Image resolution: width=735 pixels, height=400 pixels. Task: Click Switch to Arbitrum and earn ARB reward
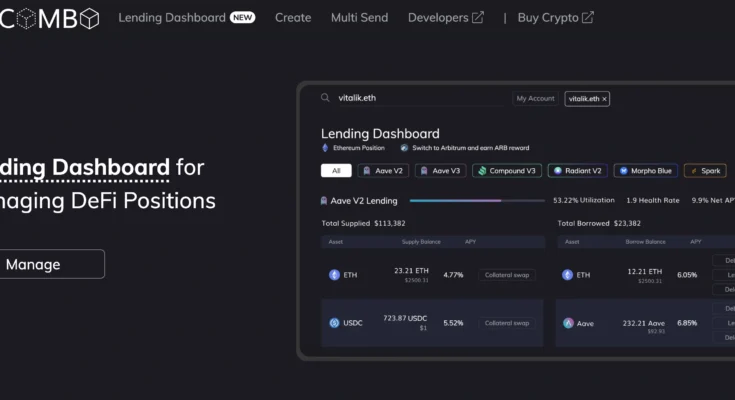471,148
